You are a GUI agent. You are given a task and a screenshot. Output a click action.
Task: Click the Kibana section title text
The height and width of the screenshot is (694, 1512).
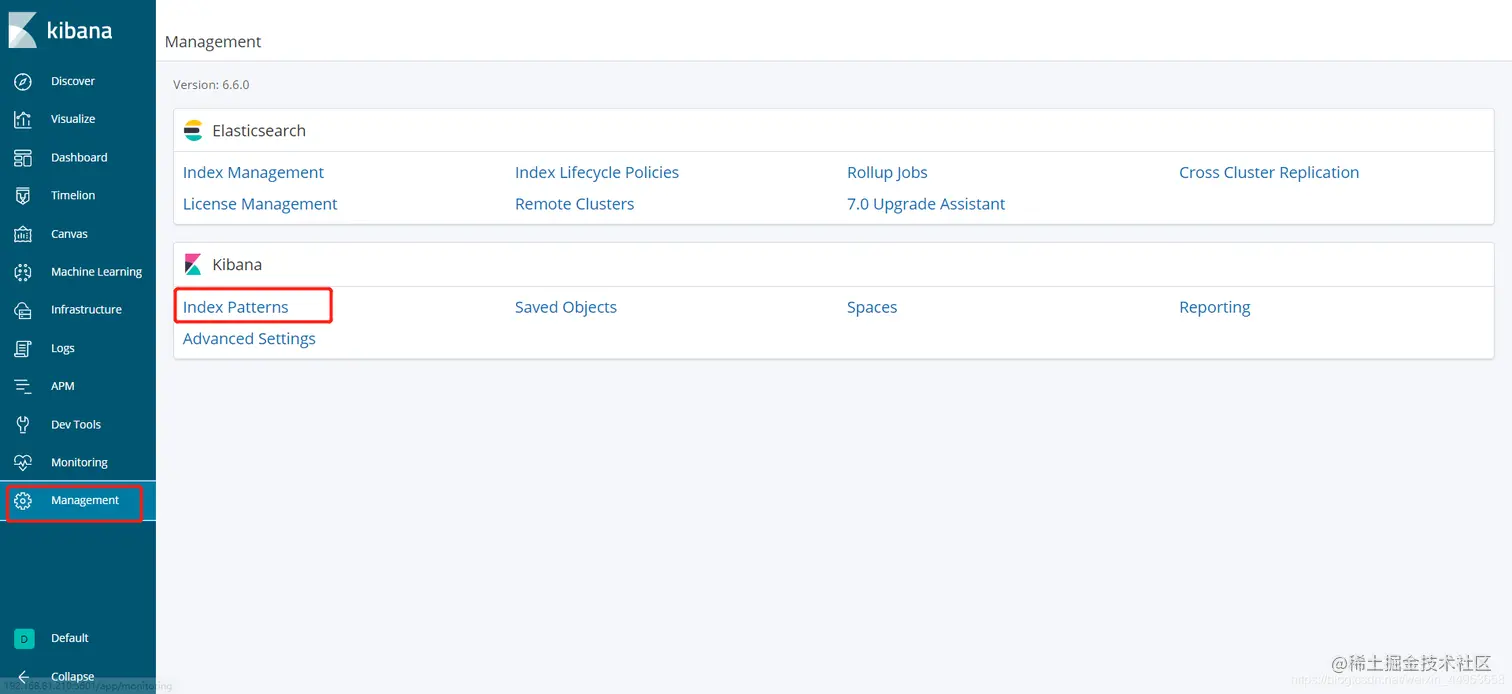click(237, 265)
